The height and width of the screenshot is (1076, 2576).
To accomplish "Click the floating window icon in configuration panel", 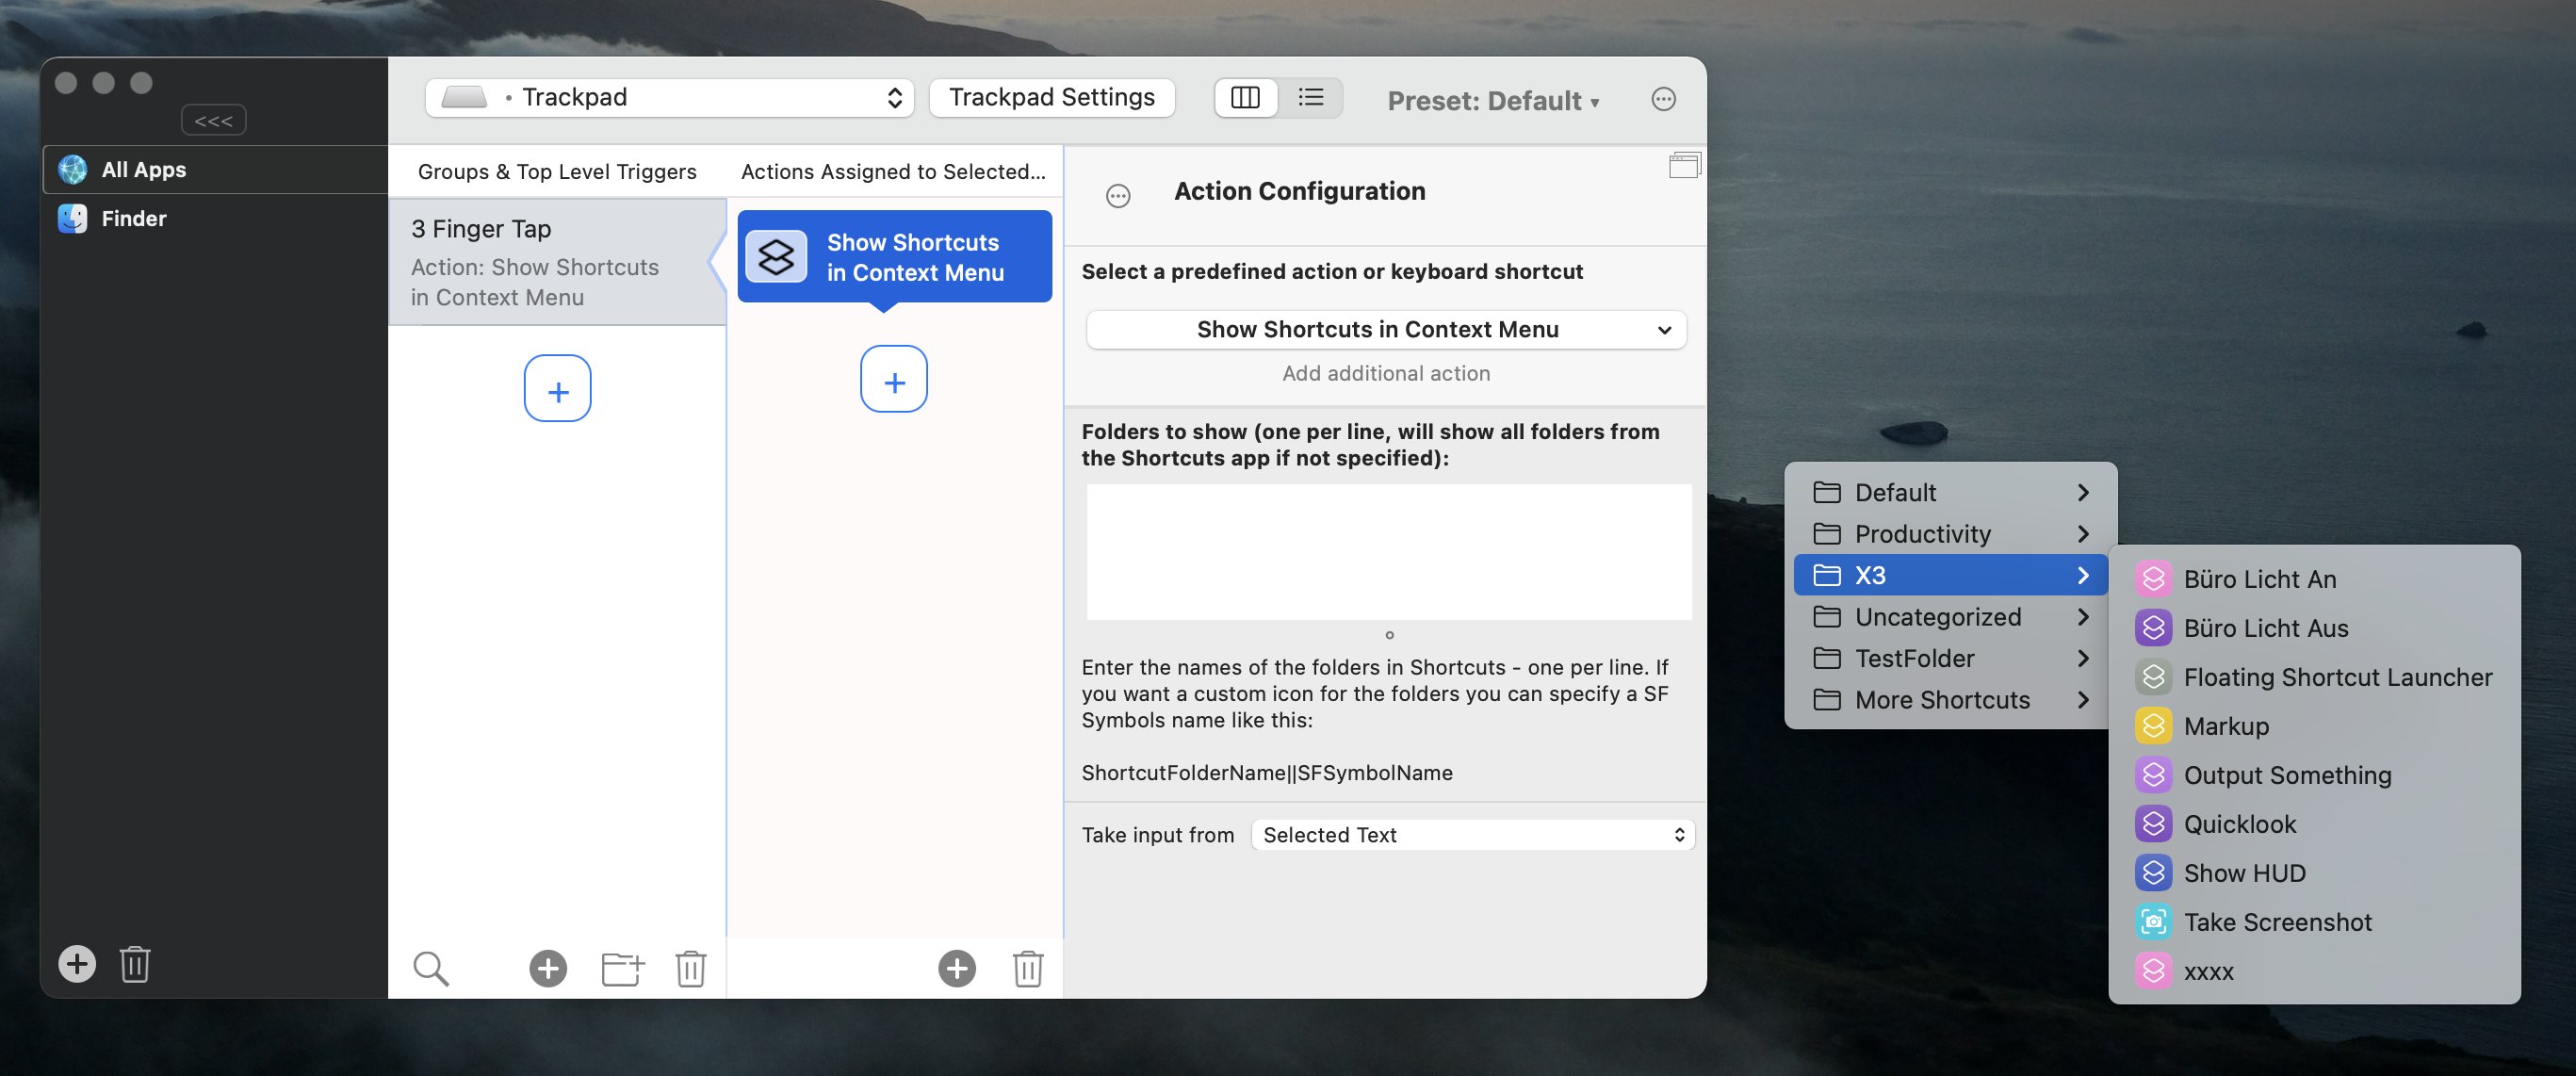I will pos(1685,165).
